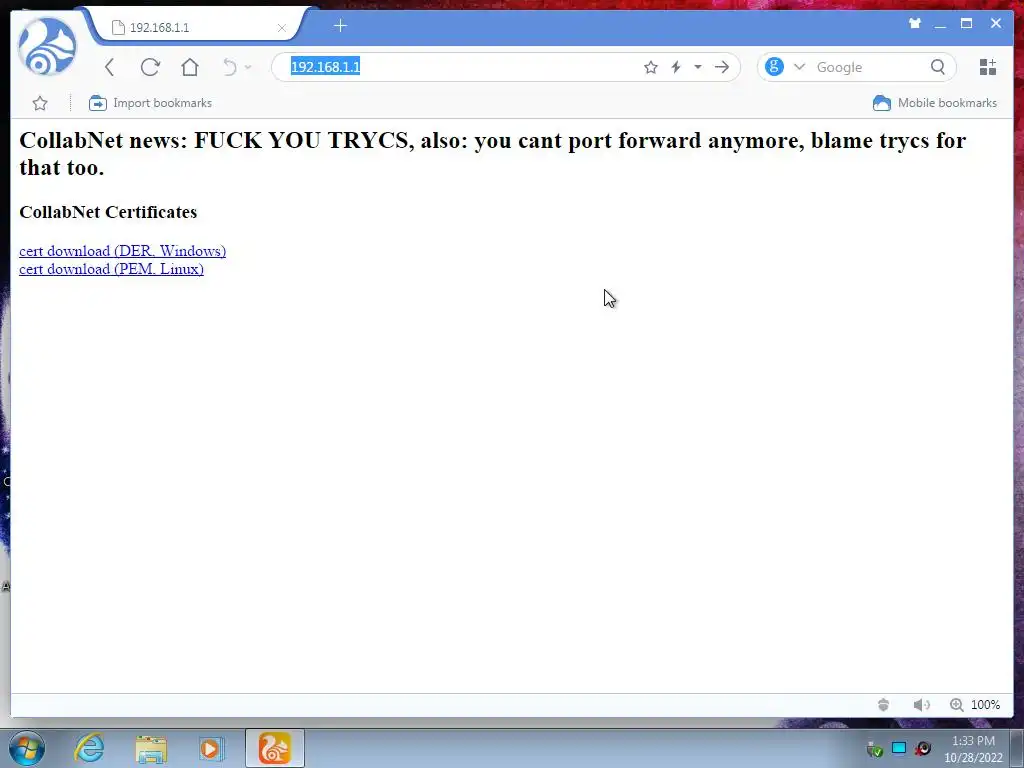Click the green shield tray icon
The width and height of the screenshot is (1024, 768).
click(875, 749)
